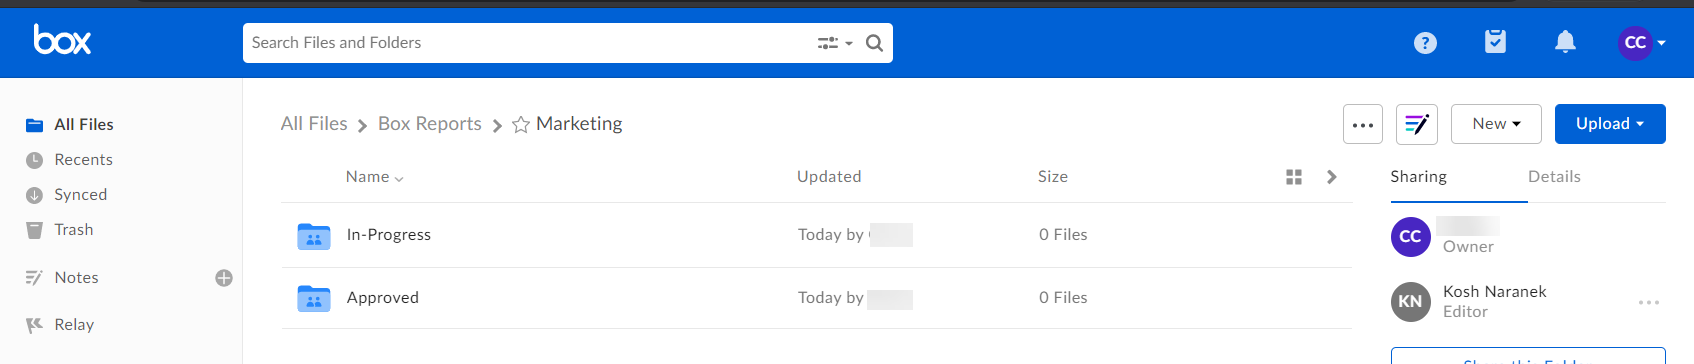The image size is (1694, 364).
Task: Open the In-Progress folder
Action: [388, 235]
